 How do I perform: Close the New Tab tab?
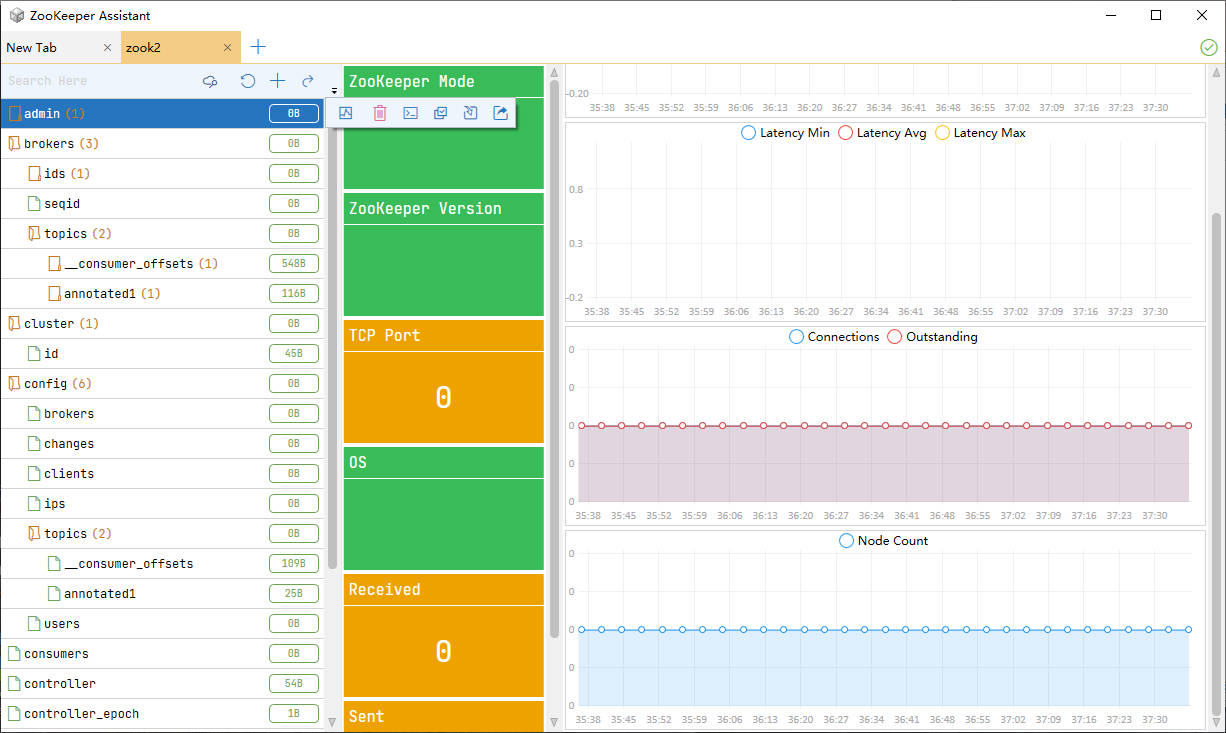pyautogui.click(x=108, y=48)
